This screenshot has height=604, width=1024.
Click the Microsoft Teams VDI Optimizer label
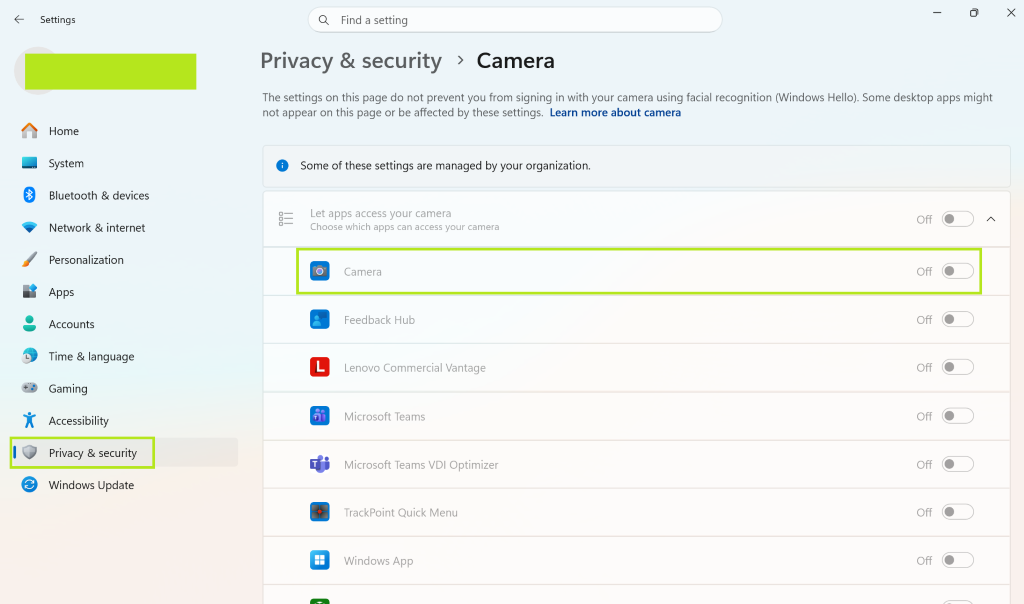click(421, 464)
